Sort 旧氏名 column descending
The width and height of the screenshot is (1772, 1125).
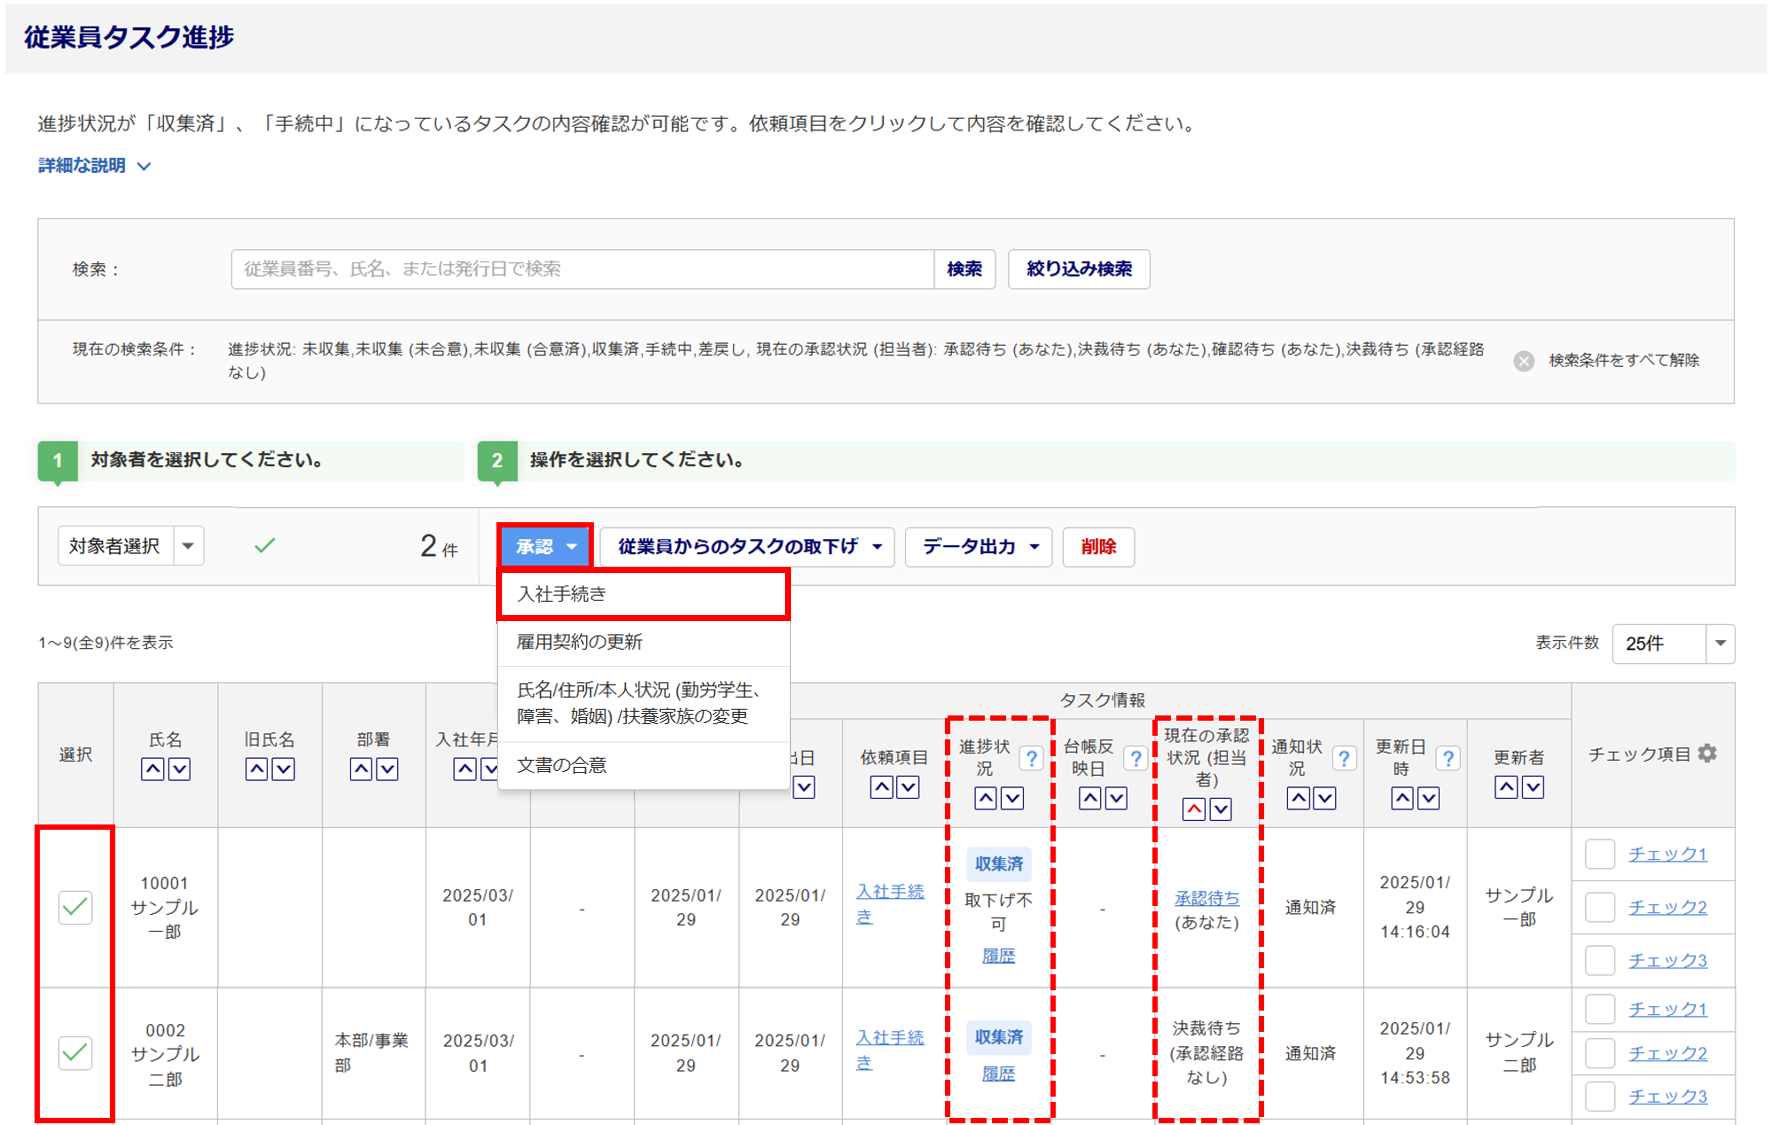point(284,769)
